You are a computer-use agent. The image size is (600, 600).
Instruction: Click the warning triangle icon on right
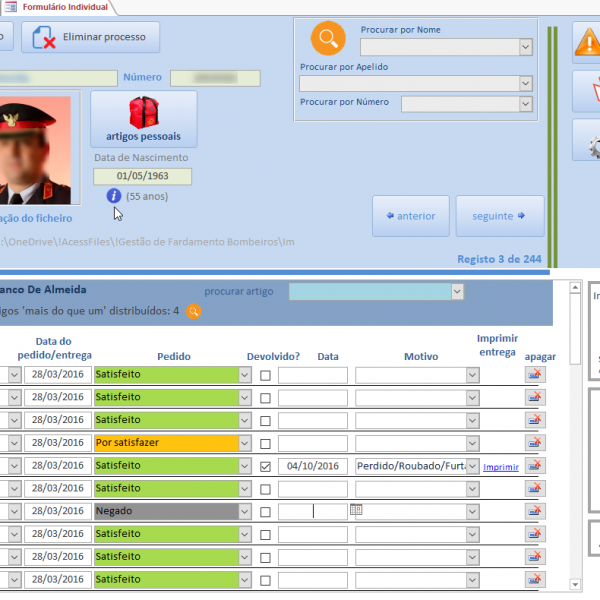click(x=587, y=43)
